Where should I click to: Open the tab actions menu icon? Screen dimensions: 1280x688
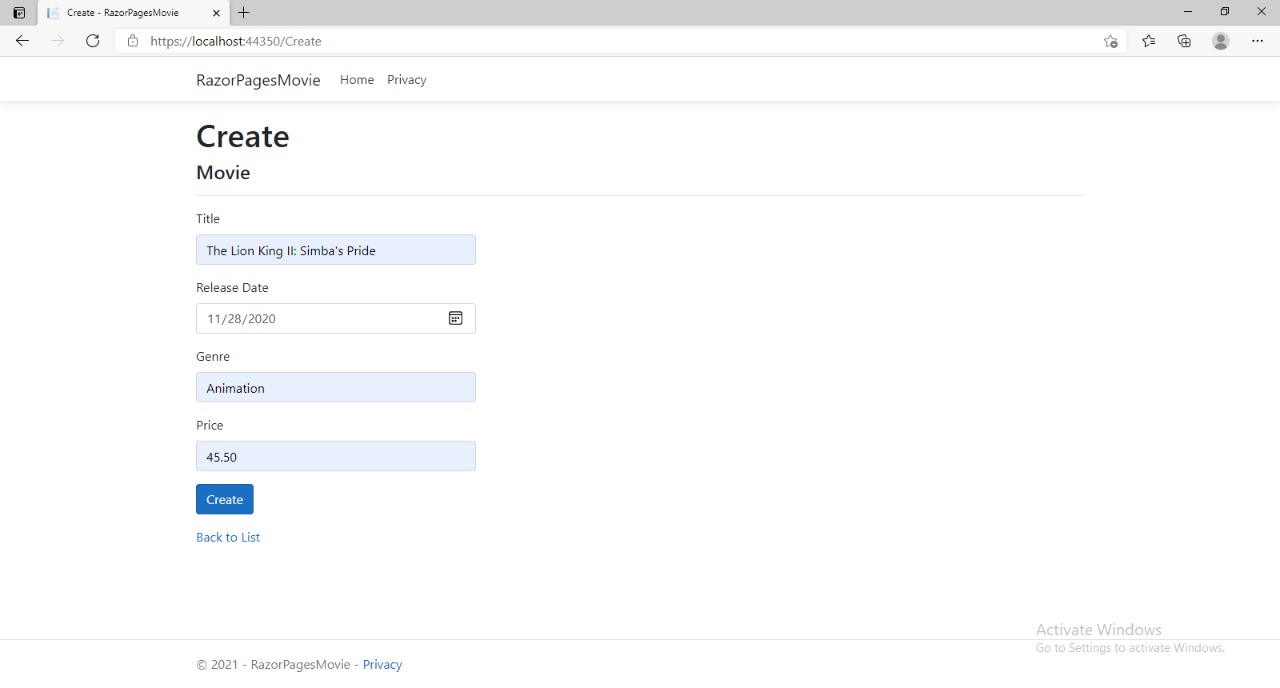click(18, 13)
